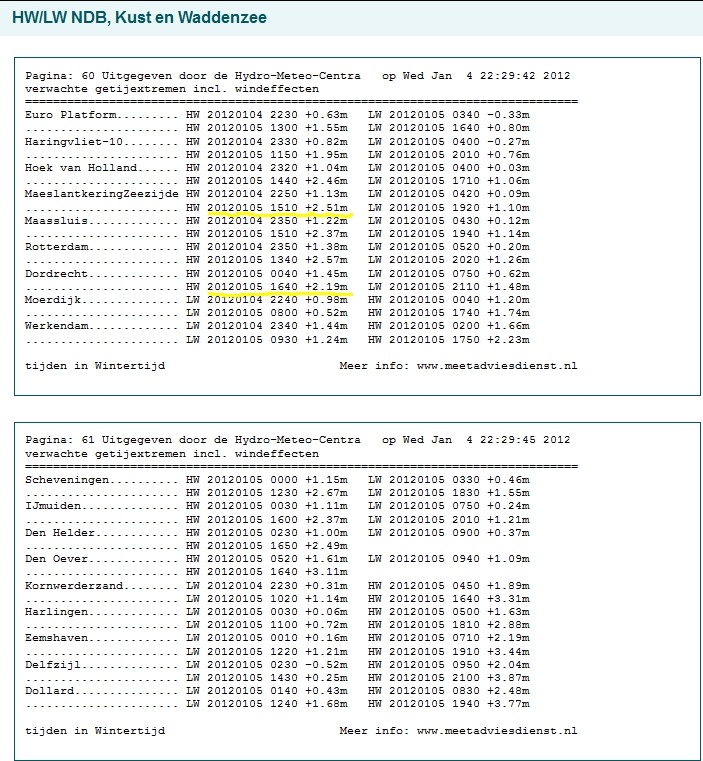Click Eemshaven's HW value '+3.44m'

[x=508, y=651]
